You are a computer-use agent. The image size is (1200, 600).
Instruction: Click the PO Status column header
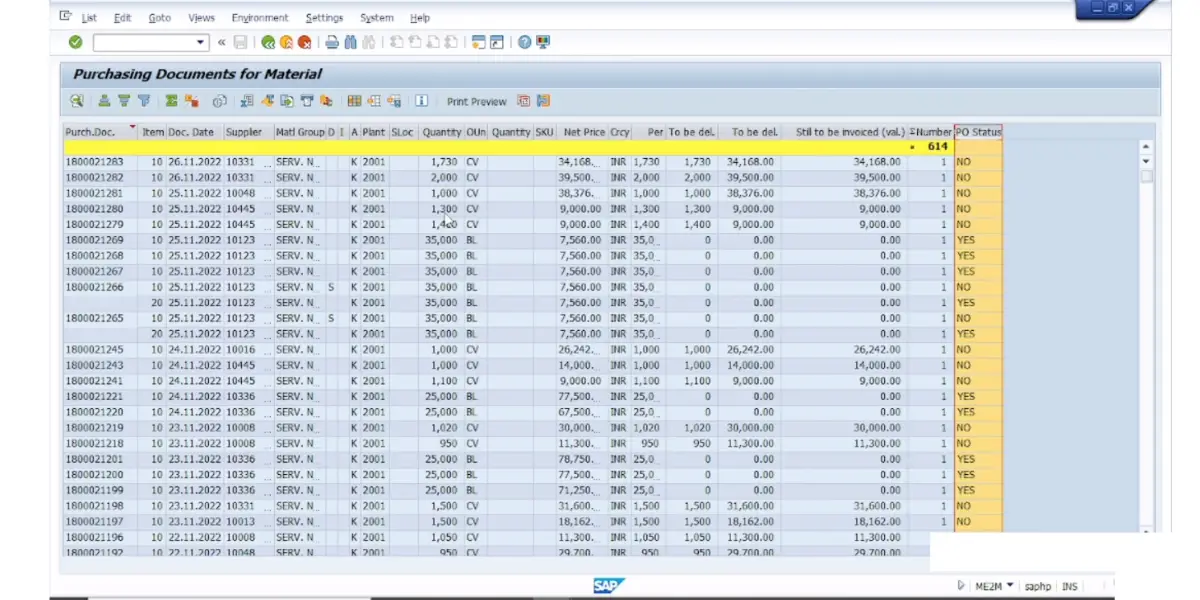coord(978,132)
